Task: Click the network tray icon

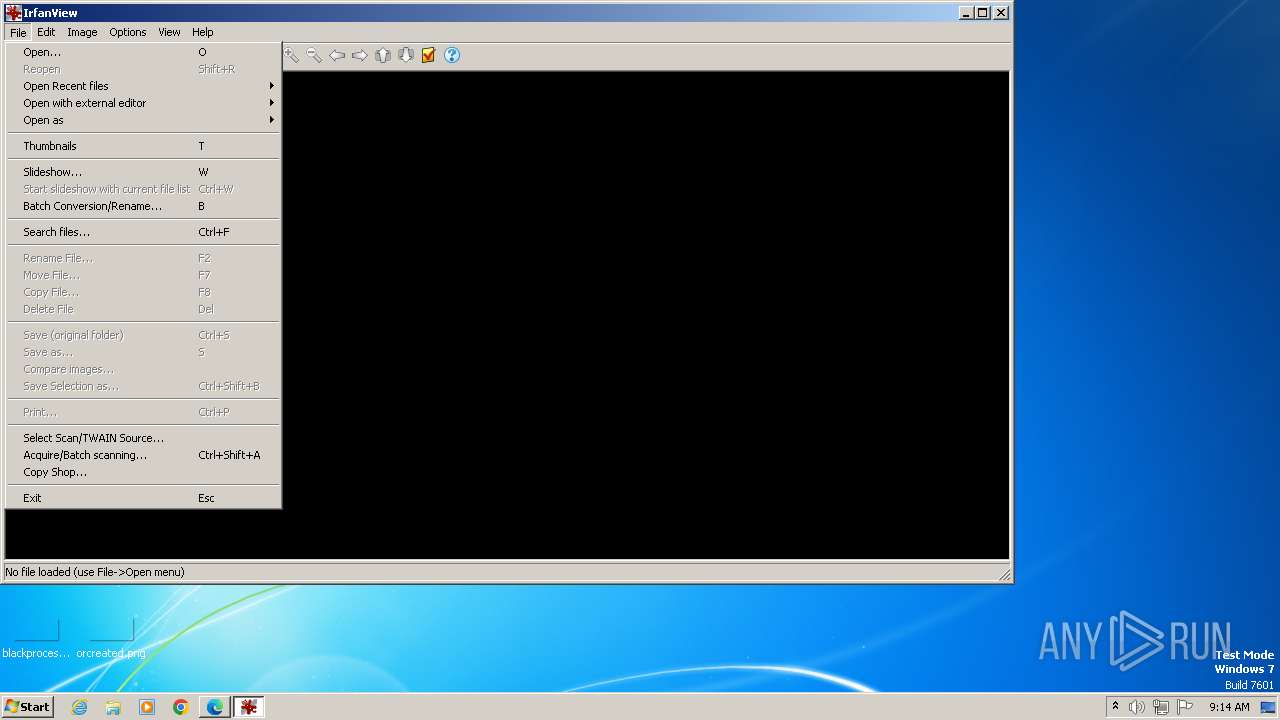Action: coord(1161,707)
